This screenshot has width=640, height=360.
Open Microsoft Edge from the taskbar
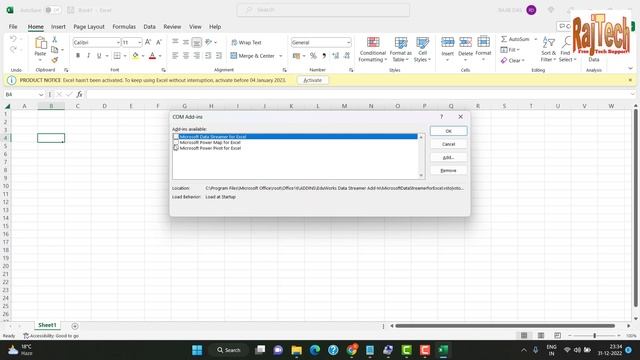click(x=315, y=350)
